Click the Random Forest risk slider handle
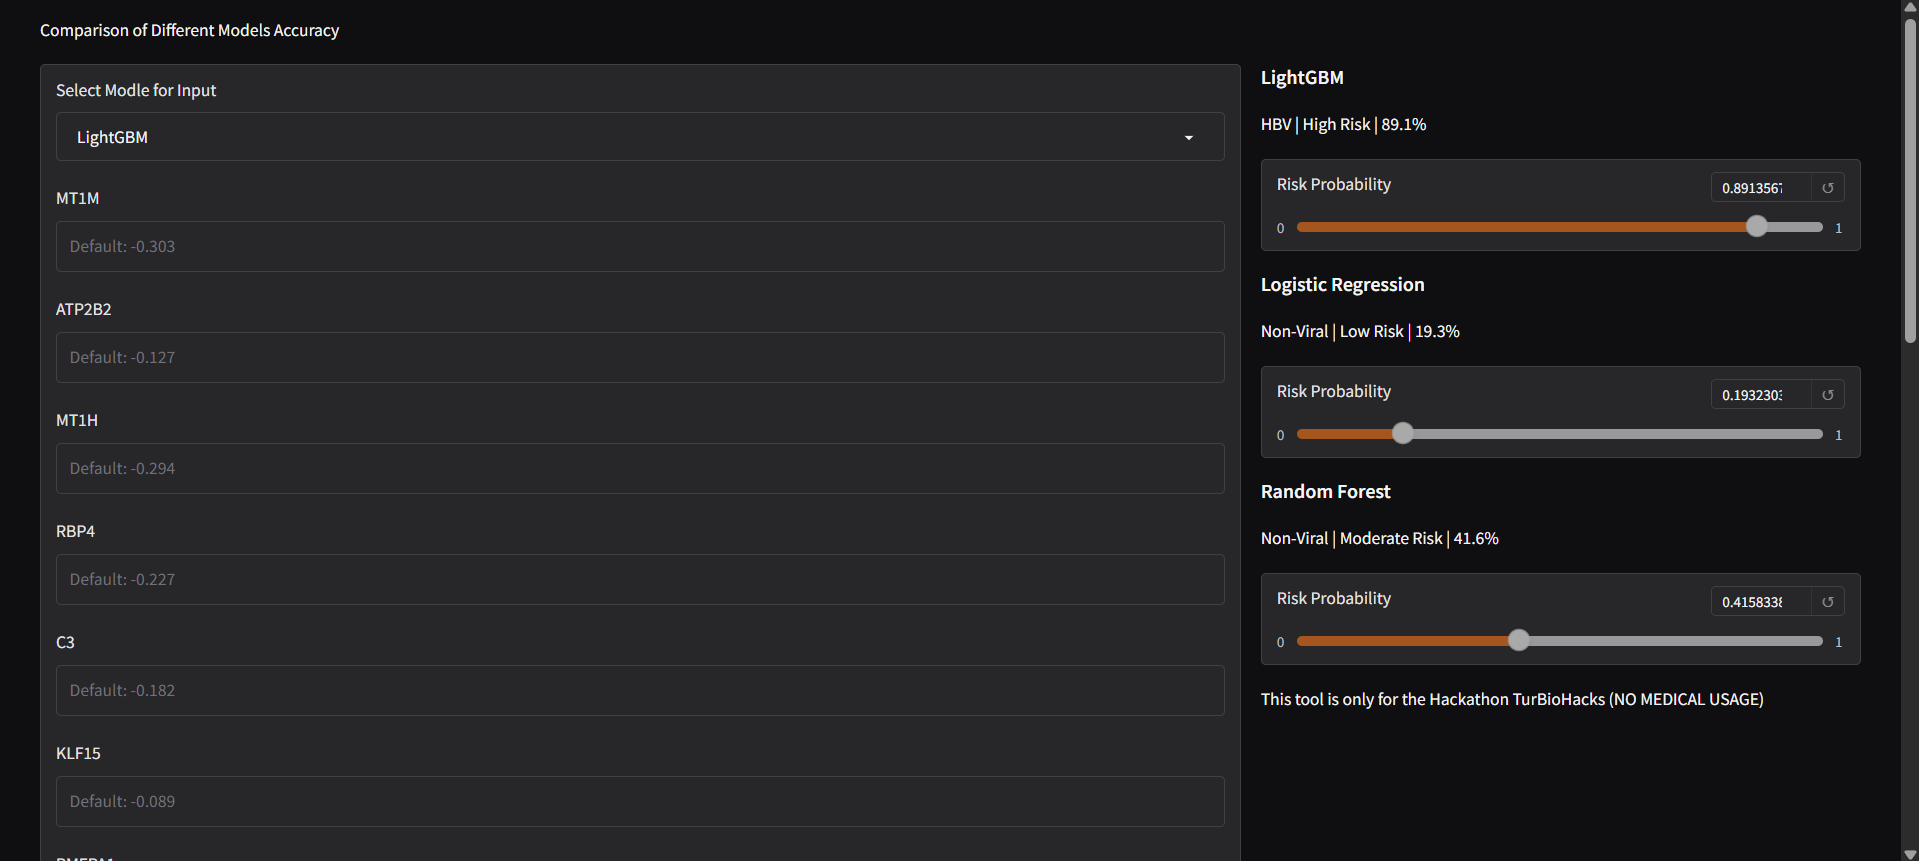This screenshot has width=1919, height=861. coord(1519,641)
